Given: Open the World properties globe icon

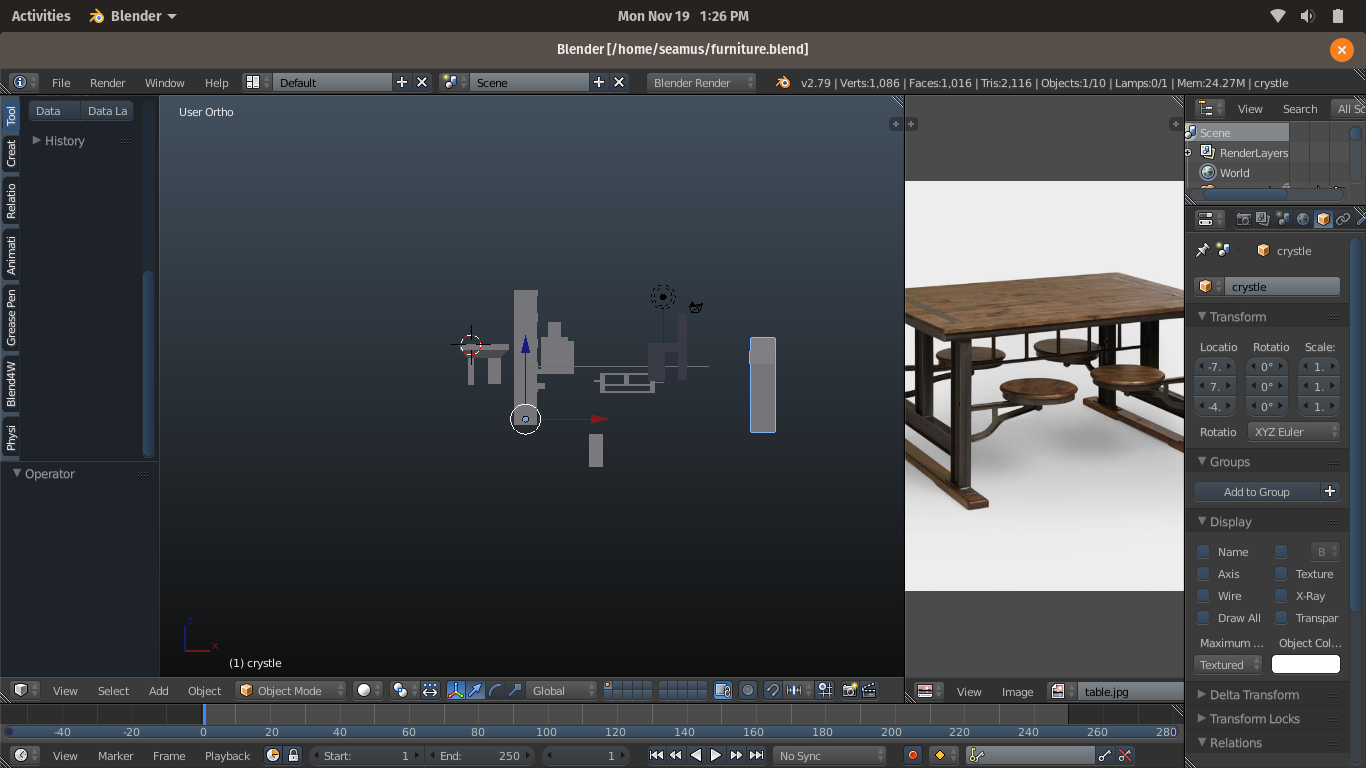Looking at the screenshot, I should [1303, 219].
